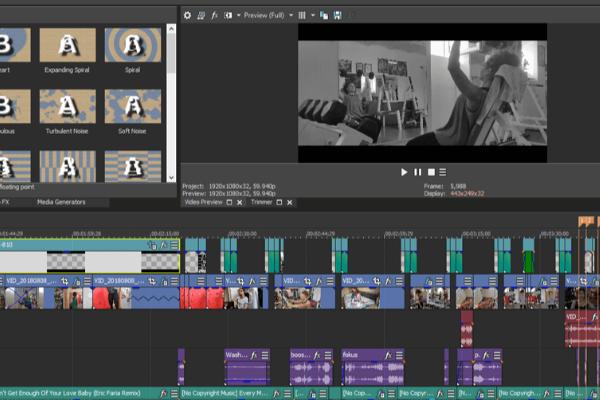The height and width of the screenshot is (400, 600).
Task: Open menu of Wash... audio event
Action: coord(265,356)
